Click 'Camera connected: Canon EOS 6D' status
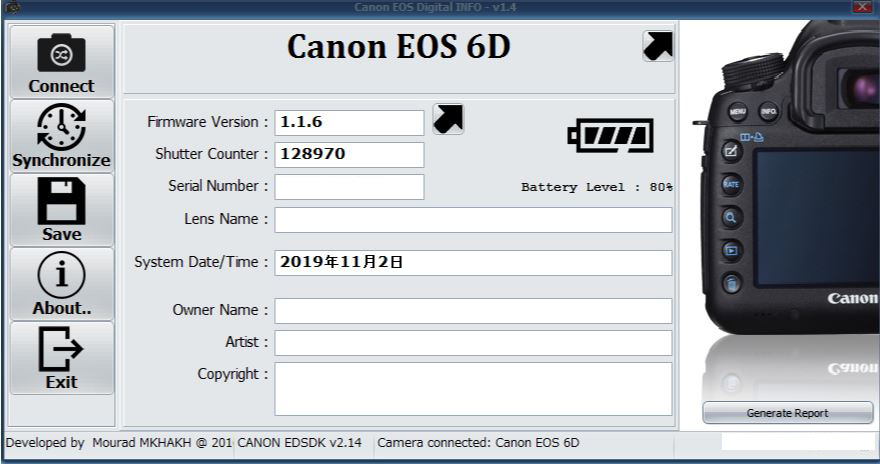 478,443
